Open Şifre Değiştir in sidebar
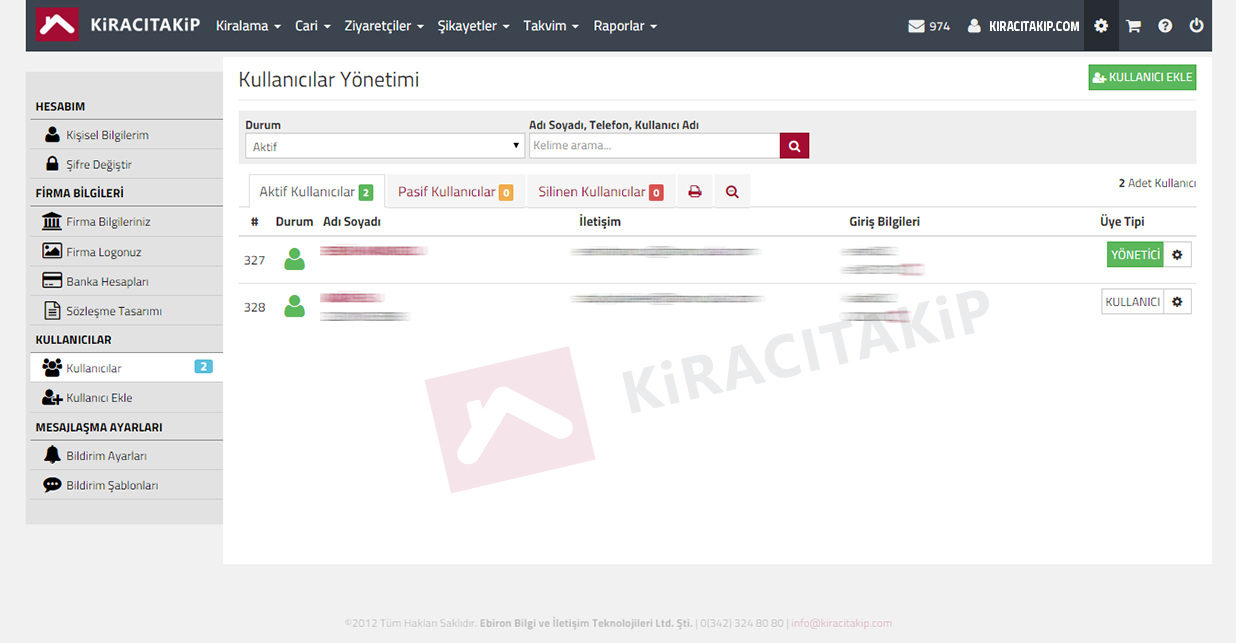 (x=125, y=164)
